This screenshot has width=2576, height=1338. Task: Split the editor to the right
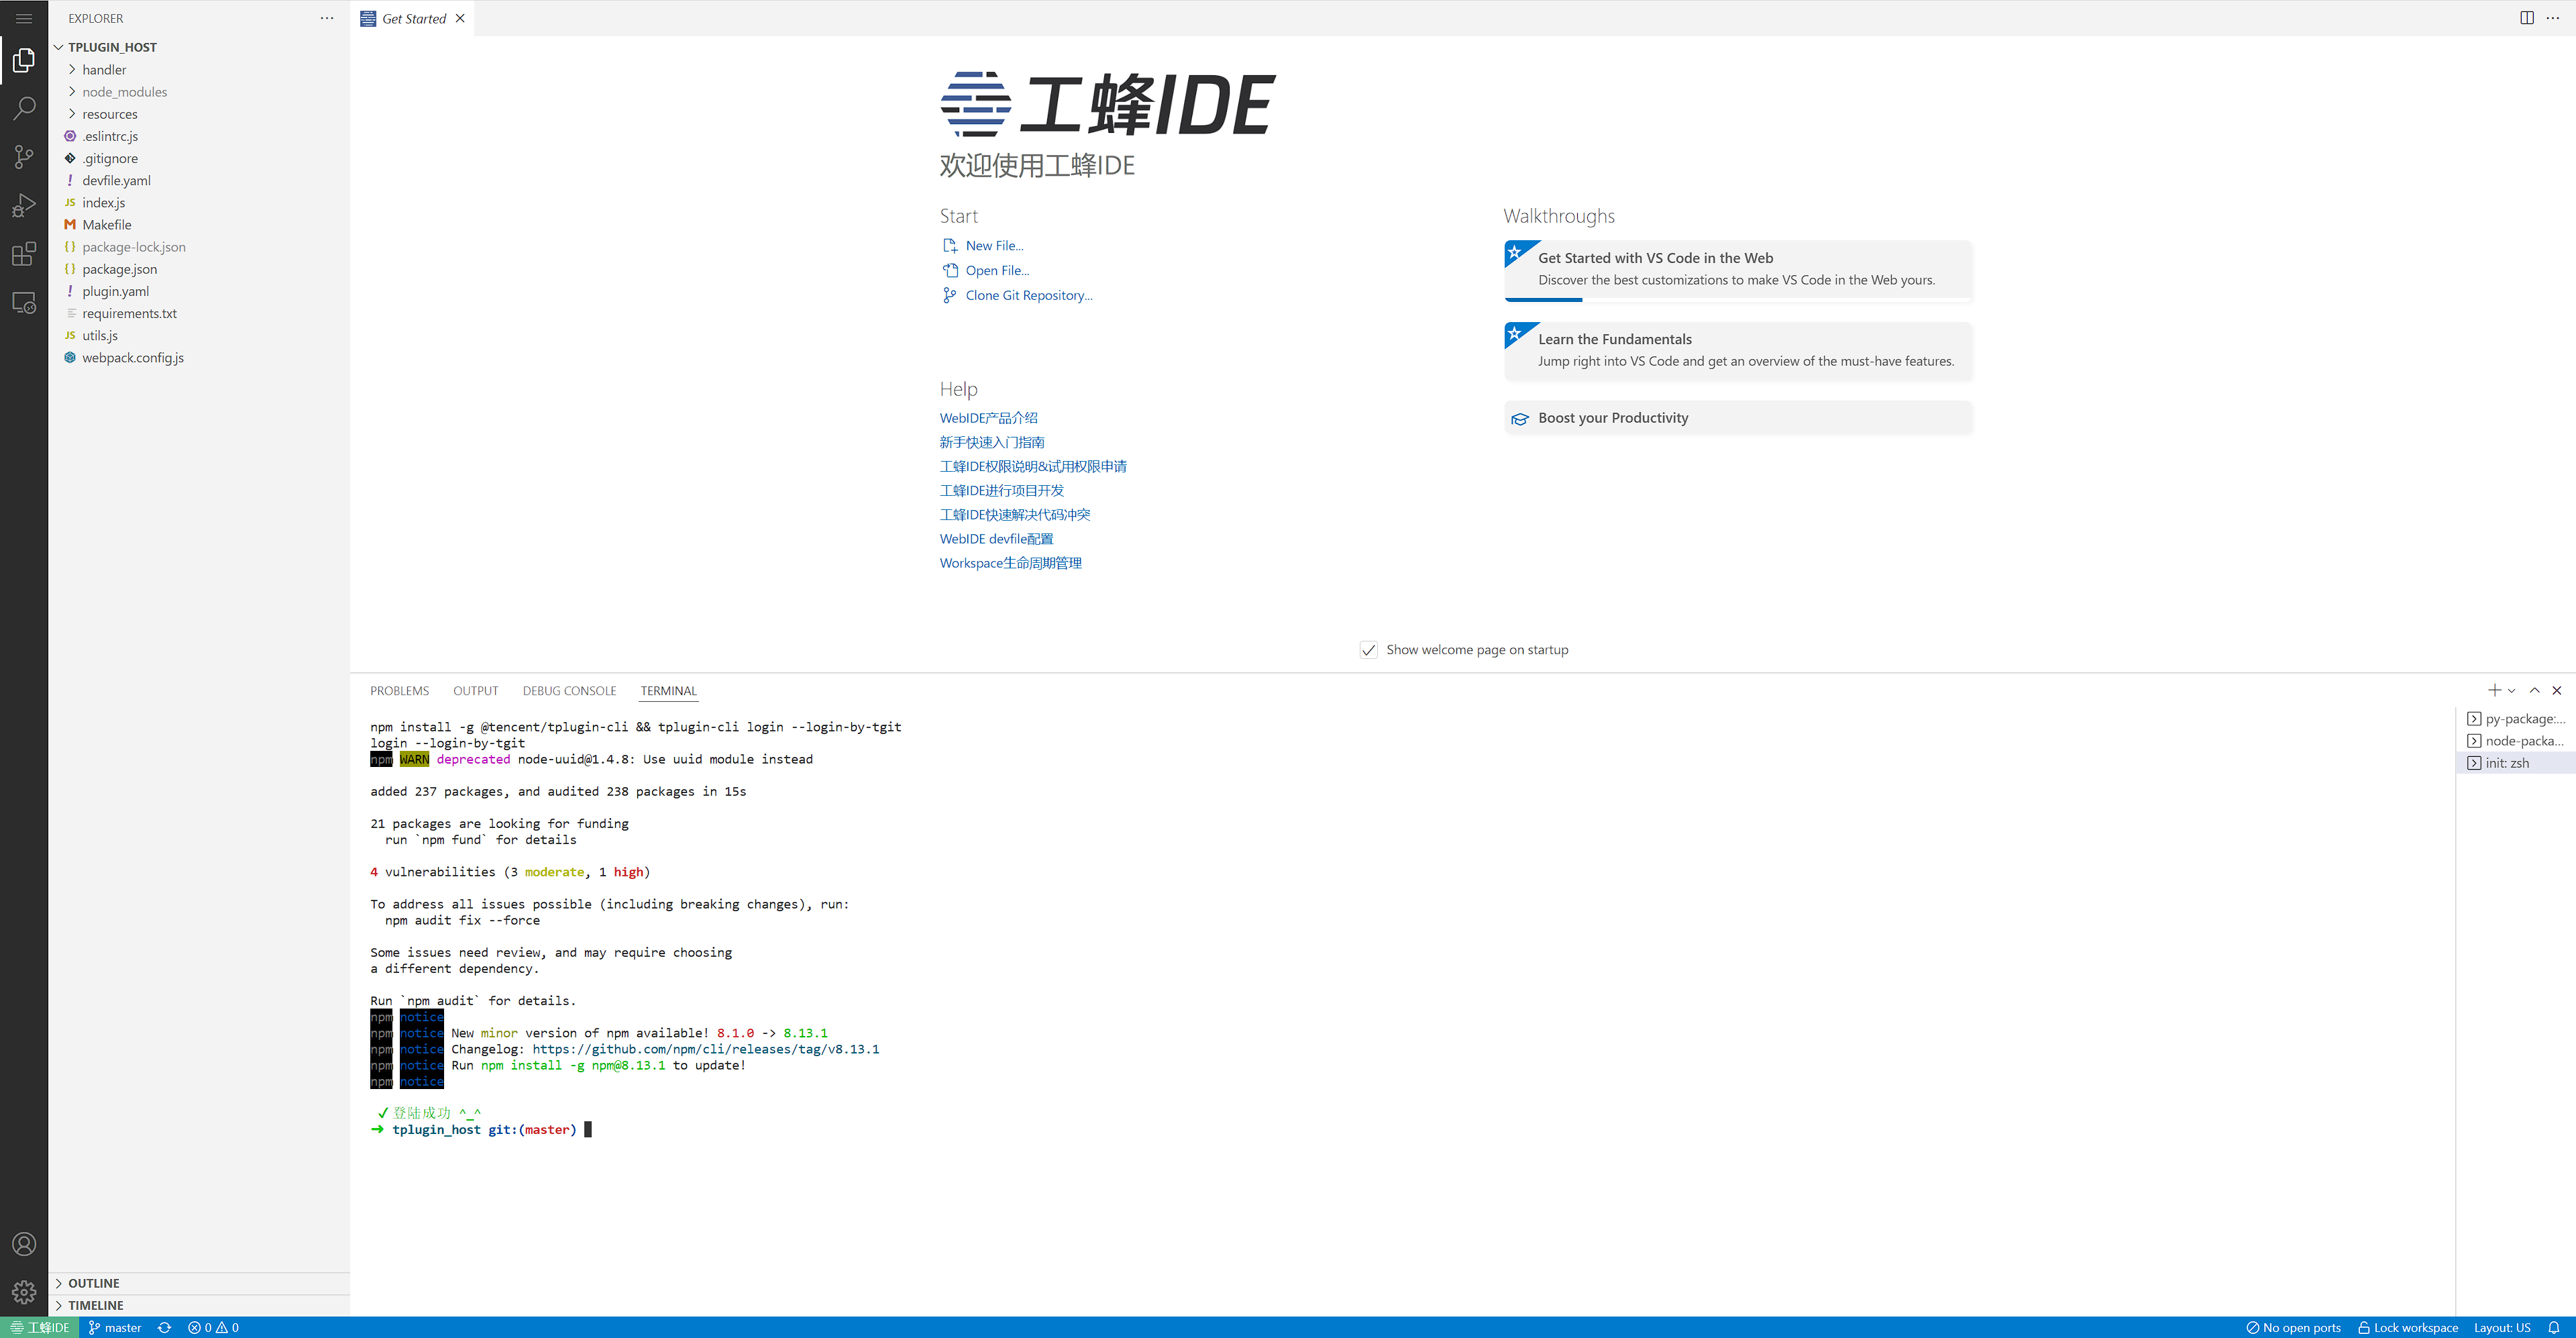coord(2526,18)
